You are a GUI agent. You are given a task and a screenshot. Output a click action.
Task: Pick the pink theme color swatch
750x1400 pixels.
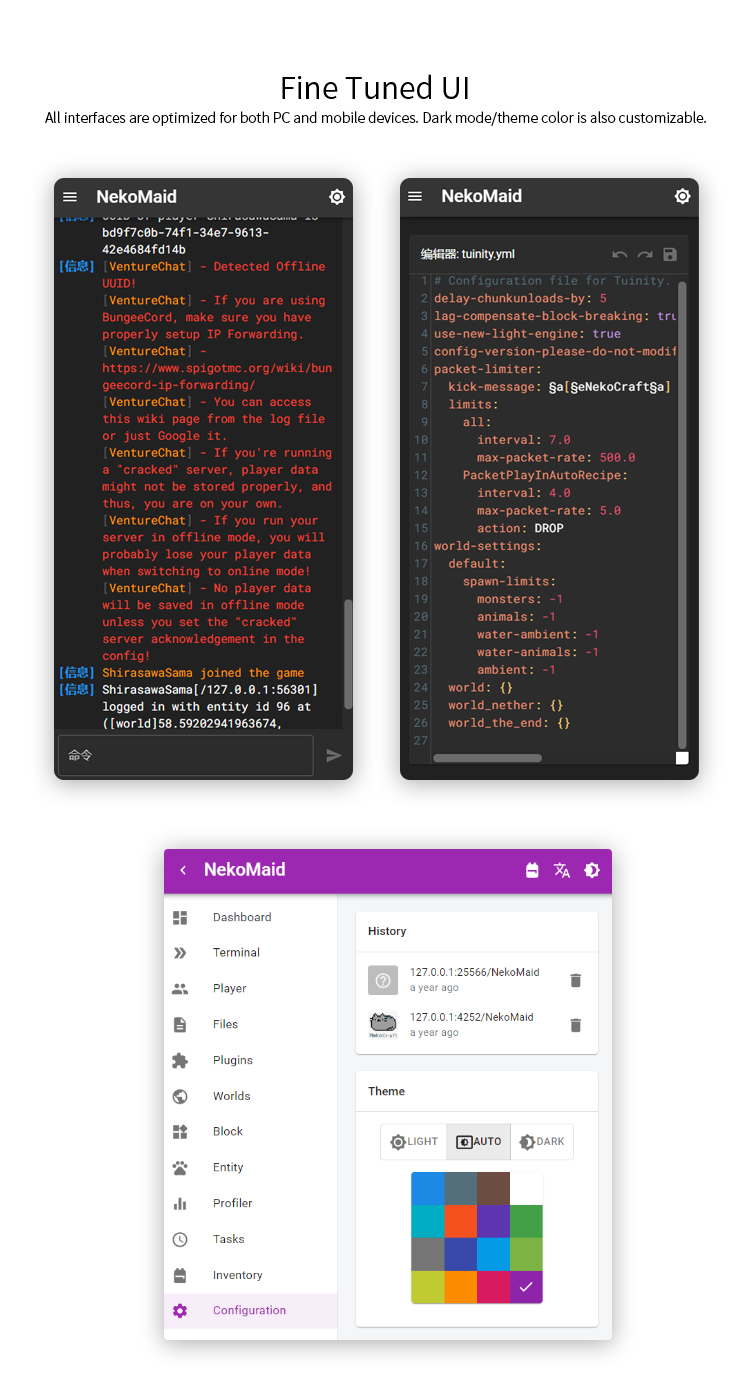pos(493,1287)
